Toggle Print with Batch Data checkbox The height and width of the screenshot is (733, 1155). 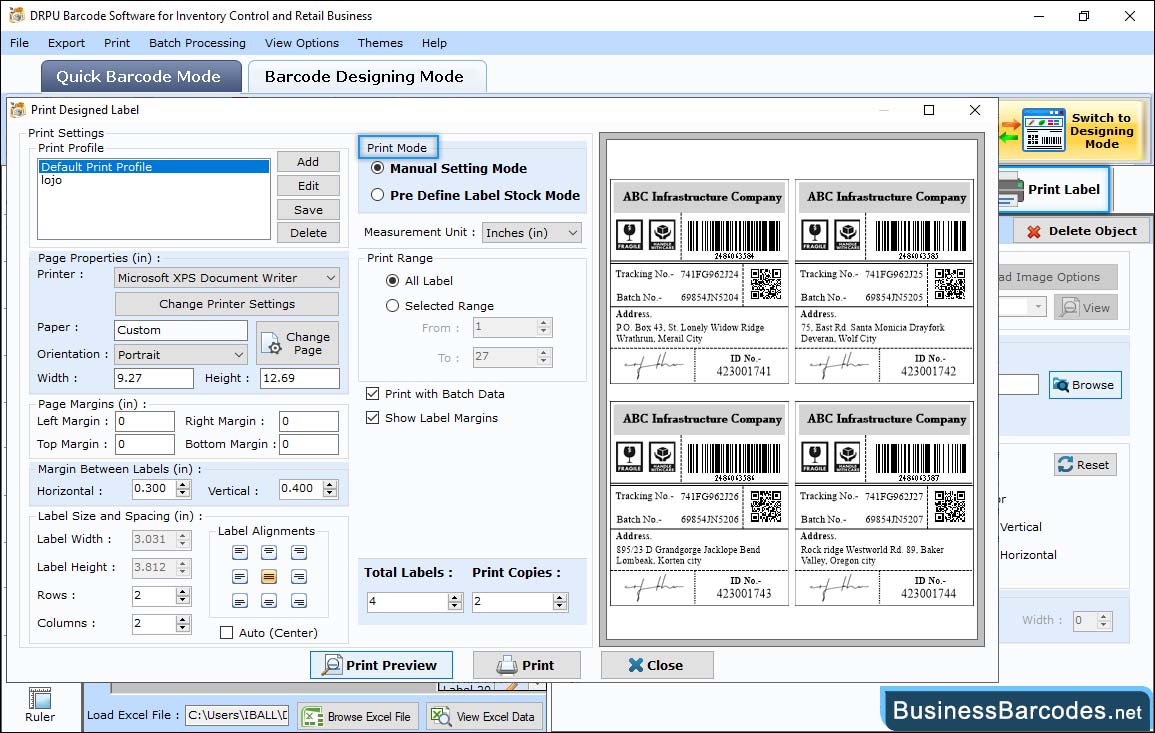point(373,393)
